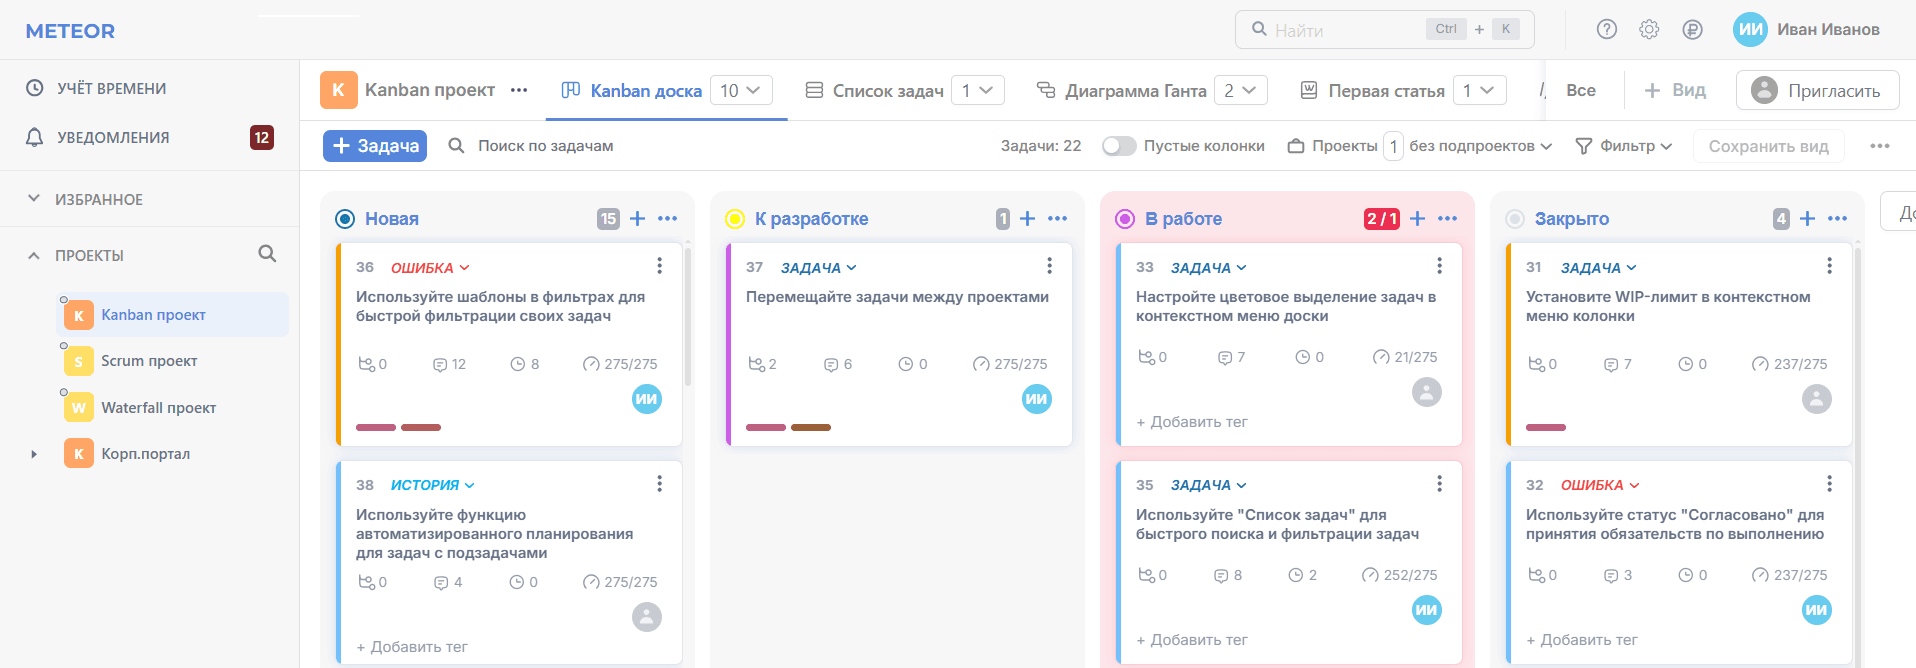The height and width of the screenshot is (668, 1916).
Task: Click the blue Задача create button
Action: pyautogui.click(x=375, y=146)
